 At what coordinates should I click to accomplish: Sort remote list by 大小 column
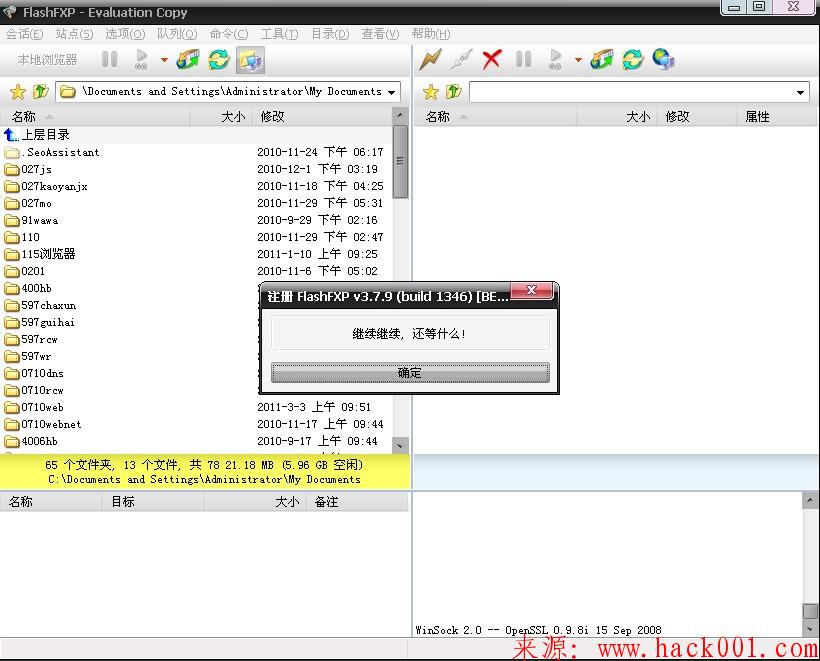[x=617, y=117]
